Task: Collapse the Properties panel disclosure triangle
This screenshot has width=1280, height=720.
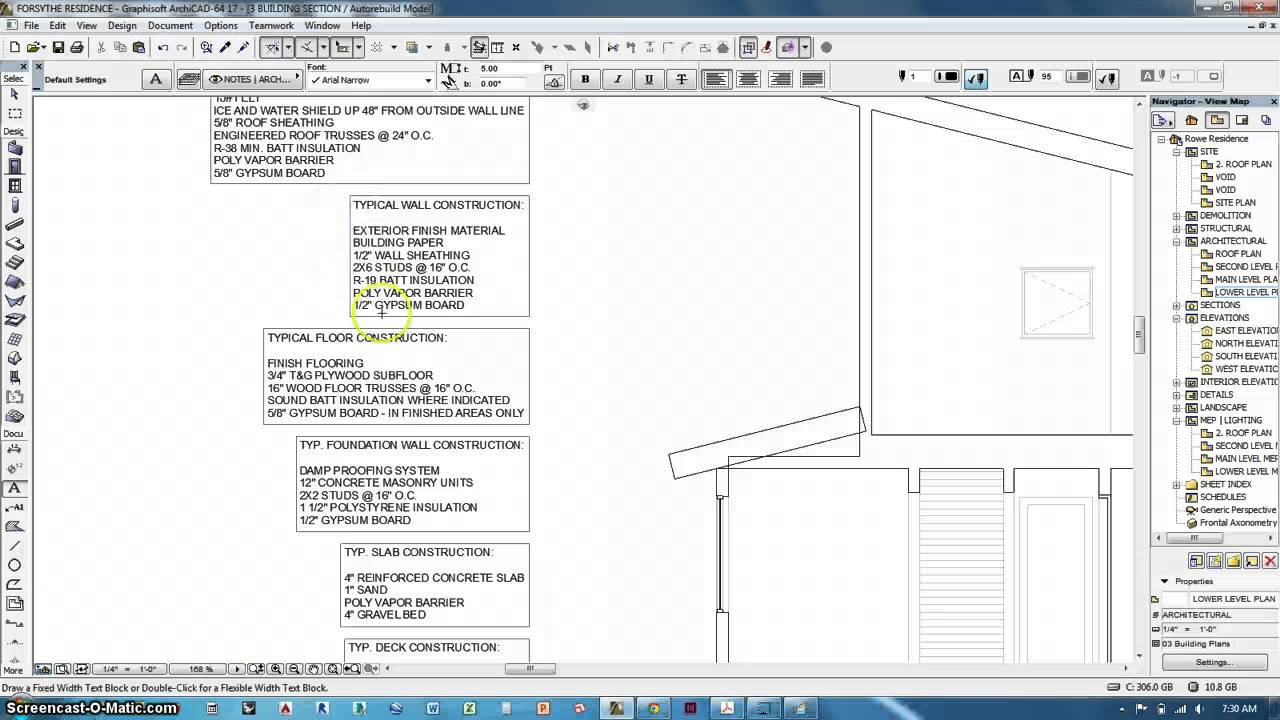Action: tap(1164, 581)
